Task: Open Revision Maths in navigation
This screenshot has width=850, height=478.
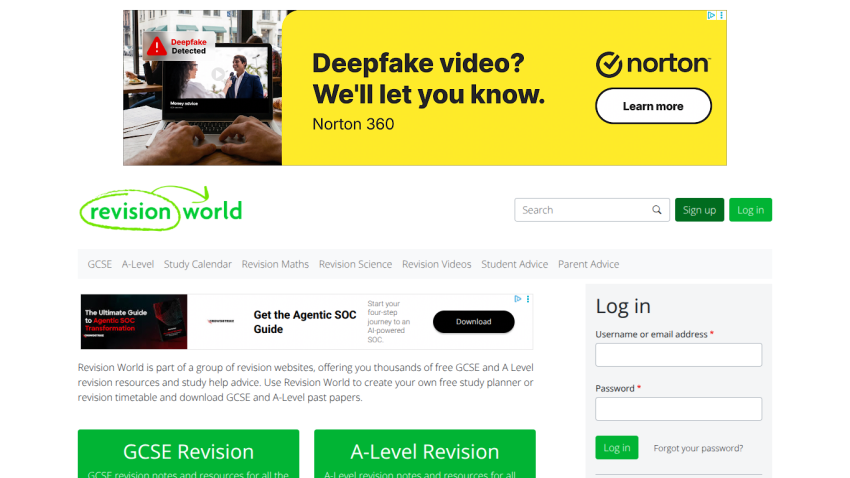Action: coord(275,264)
